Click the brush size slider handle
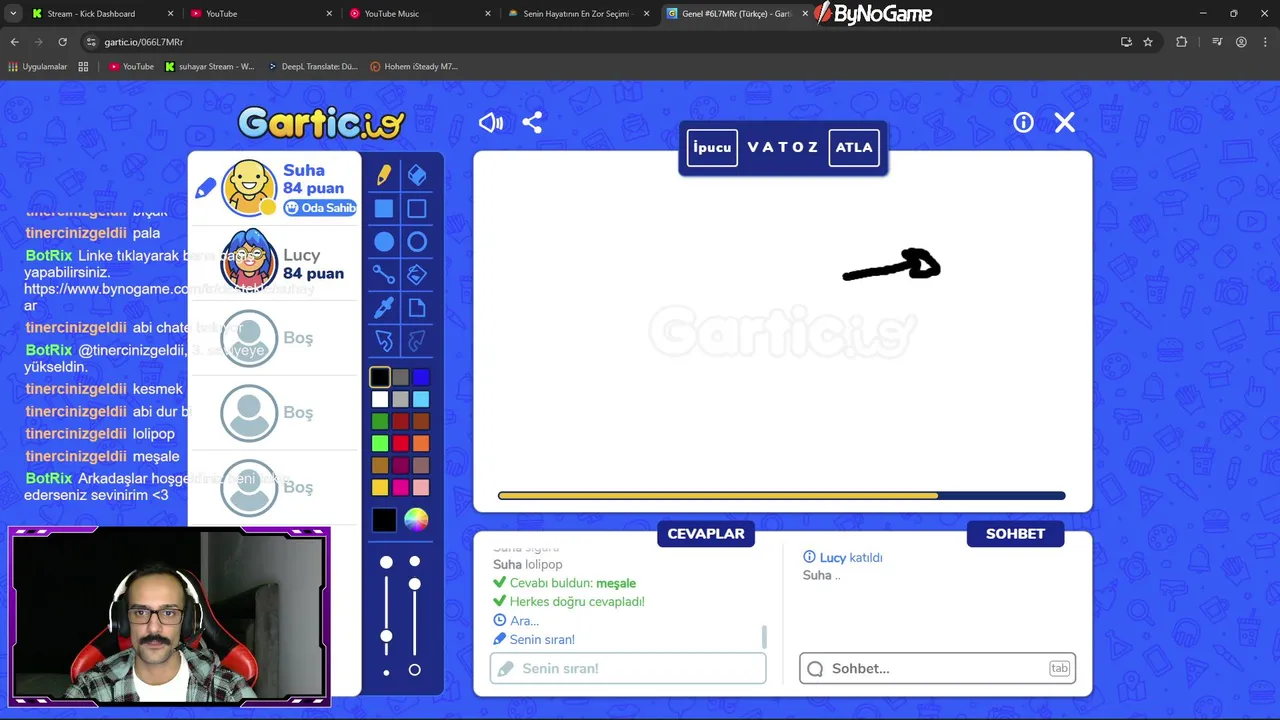The image size is (1280, 720). click(x=386, y=636)
